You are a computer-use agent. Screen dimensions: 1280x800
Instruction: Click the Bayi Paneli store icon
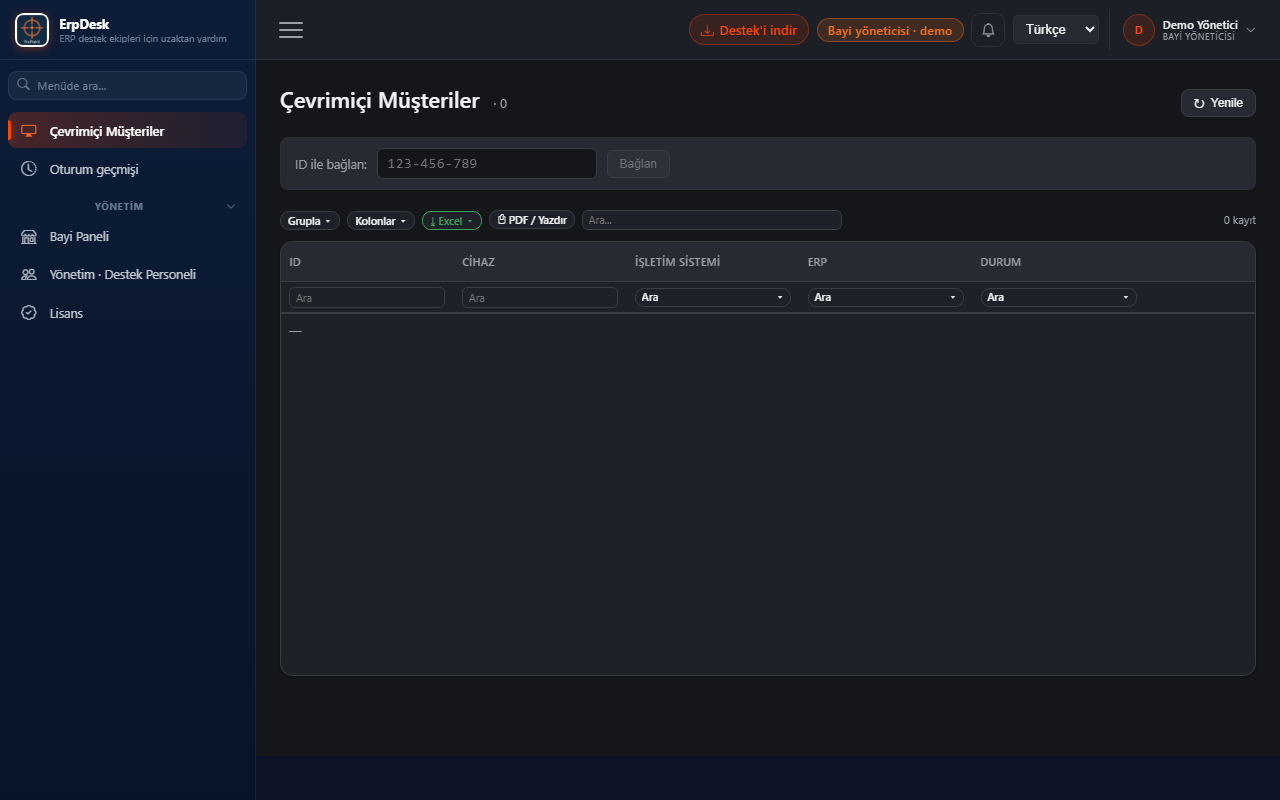point(29,237)
